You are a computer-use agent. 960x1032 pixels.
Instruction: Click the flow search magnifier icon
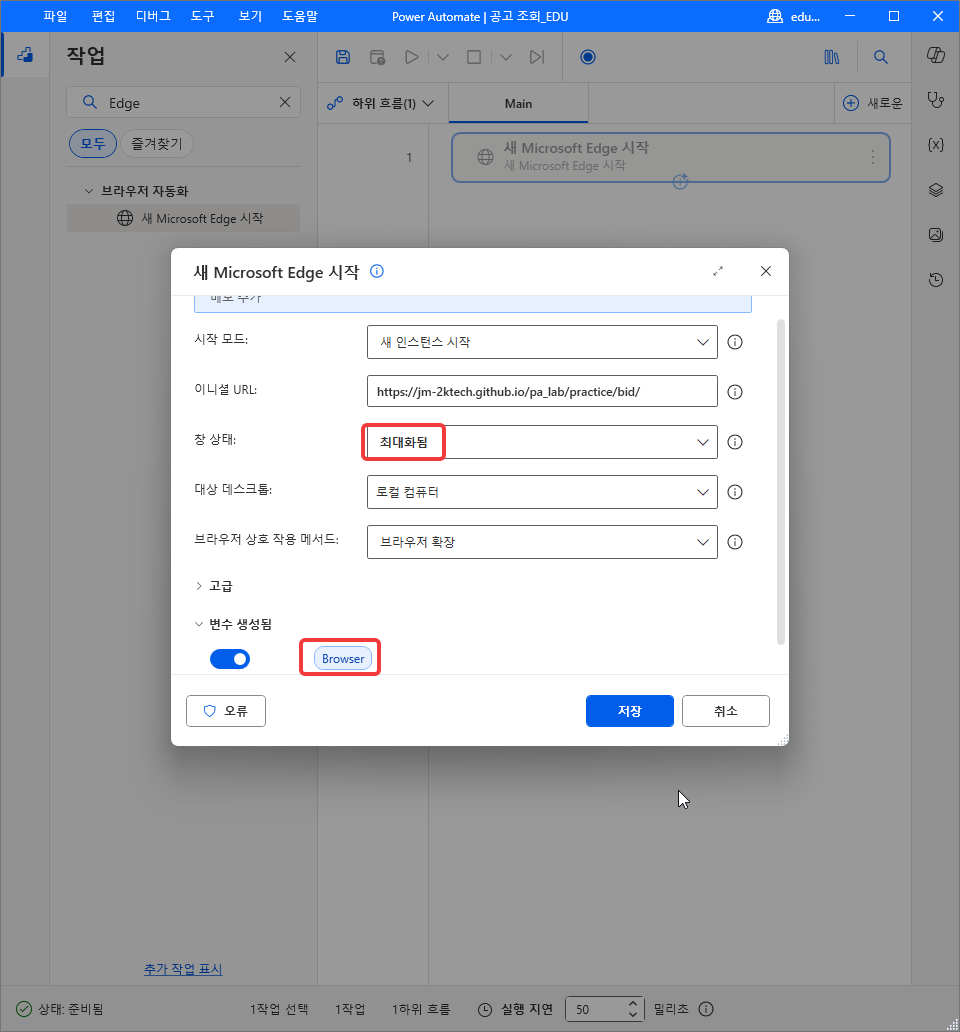tap(880, 57)
